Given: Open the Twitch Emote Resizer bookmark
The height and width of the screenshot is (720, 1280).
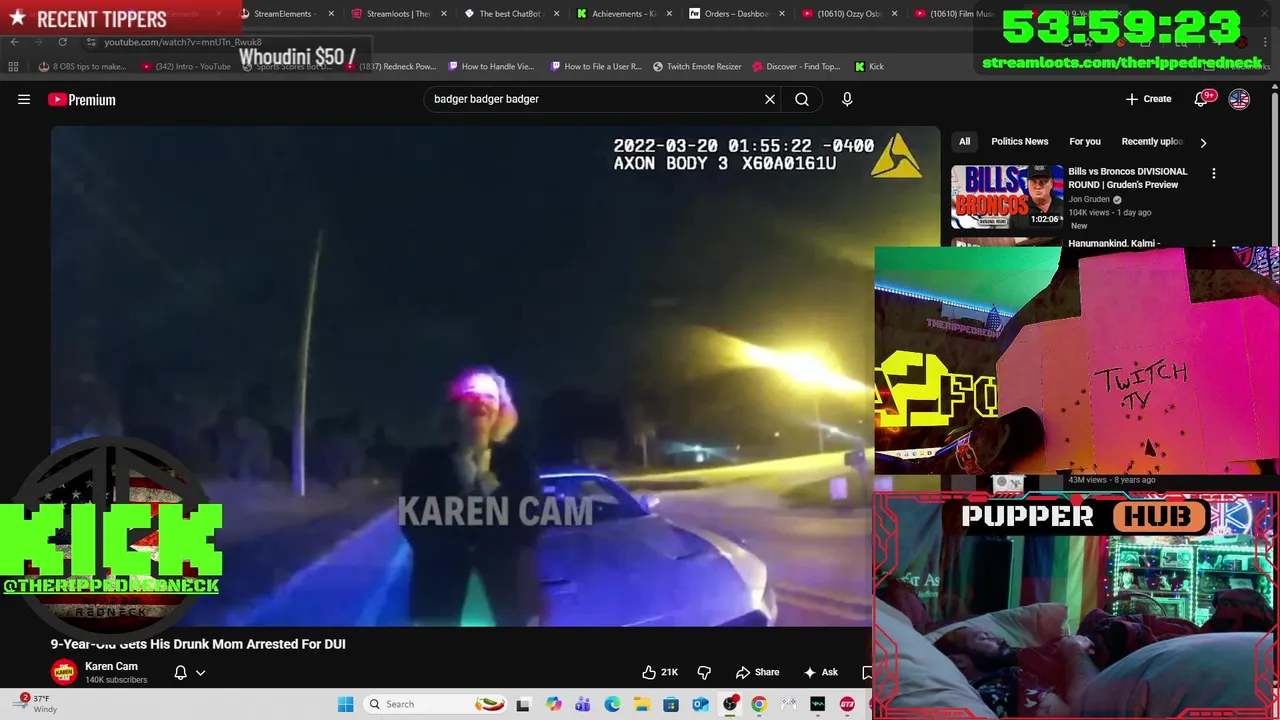Looking at the screenshot, I should [697, 66].
